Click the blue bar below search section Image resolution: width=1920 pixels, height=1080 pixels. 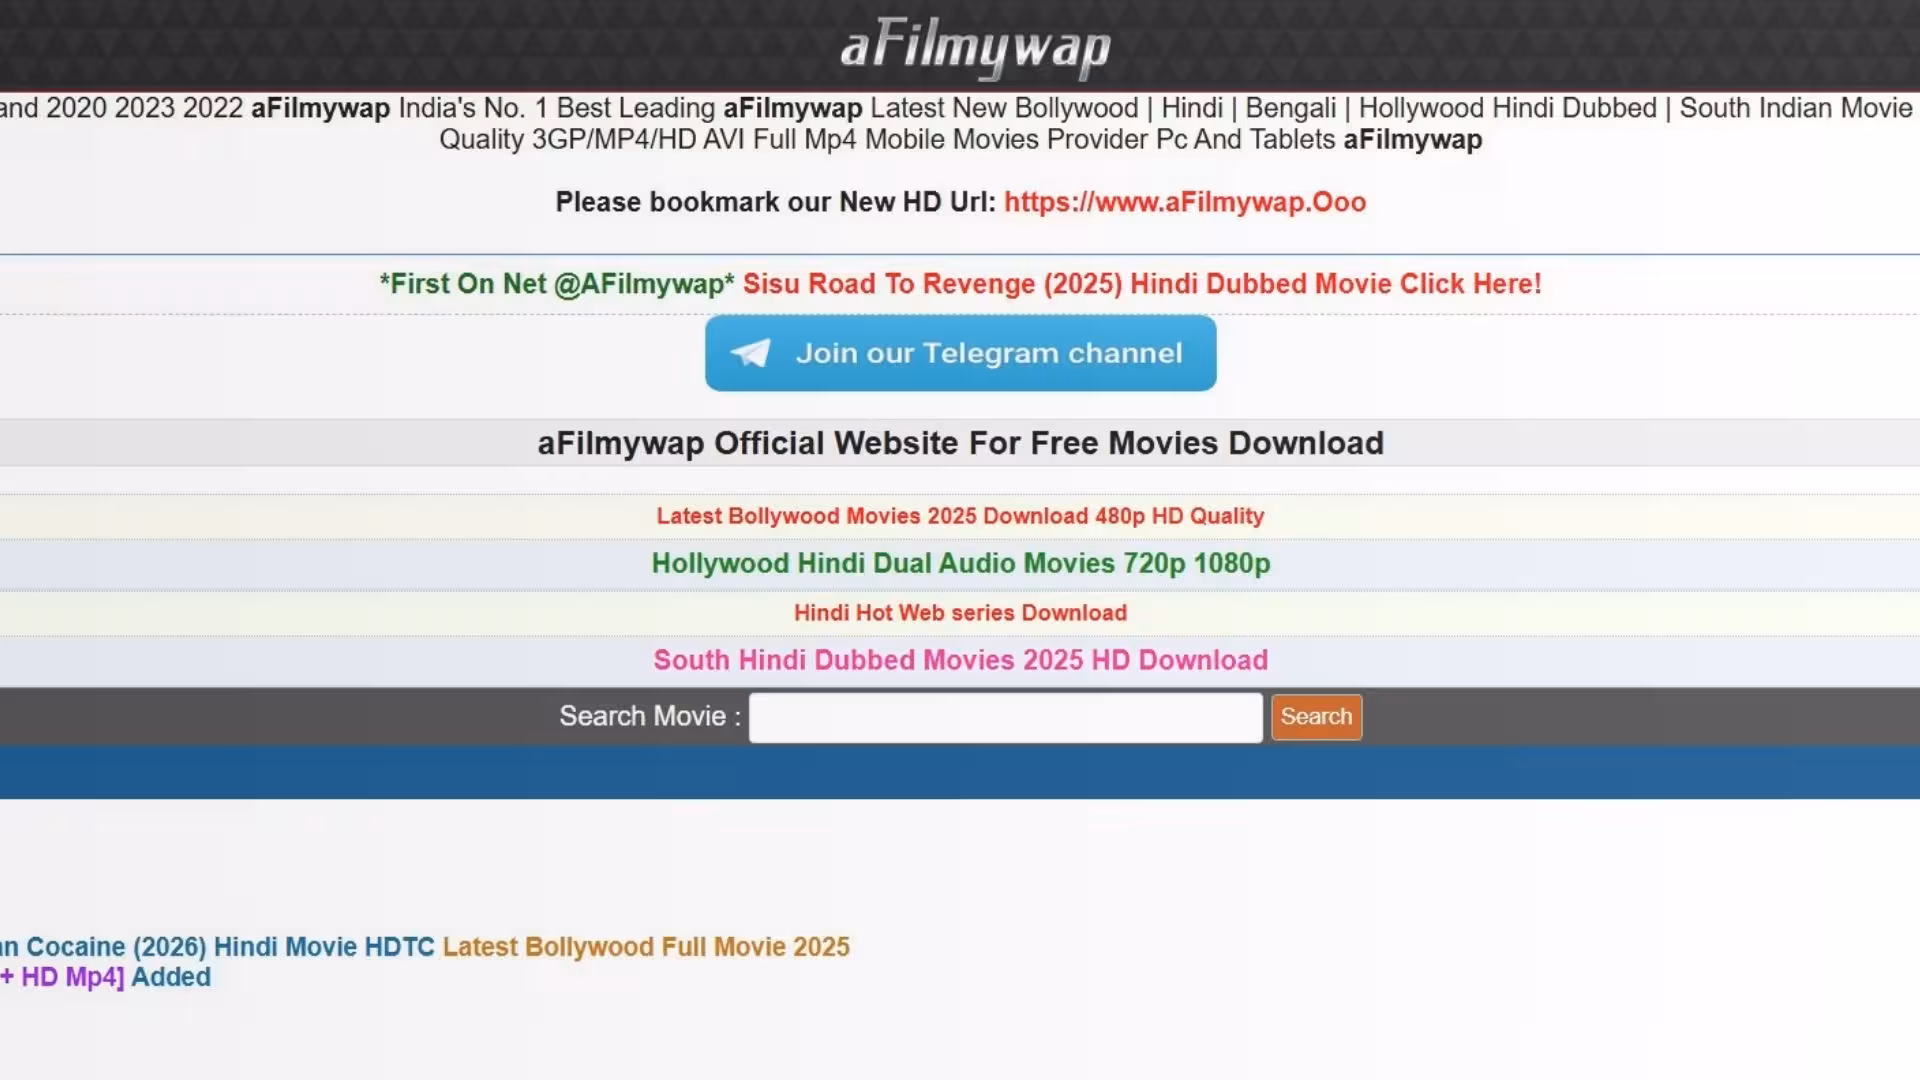(959, 770)
